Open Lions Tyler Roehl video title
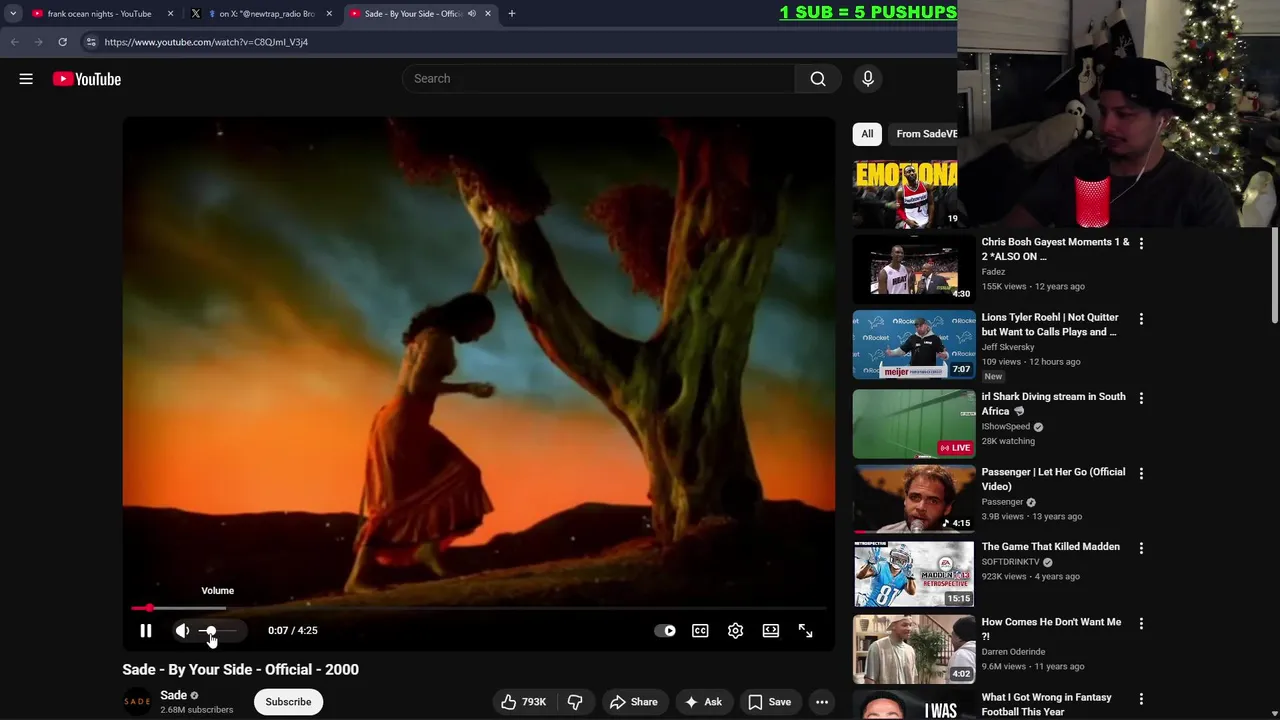This screenshot has height=720, width=1280. (x=1050, y=324)
